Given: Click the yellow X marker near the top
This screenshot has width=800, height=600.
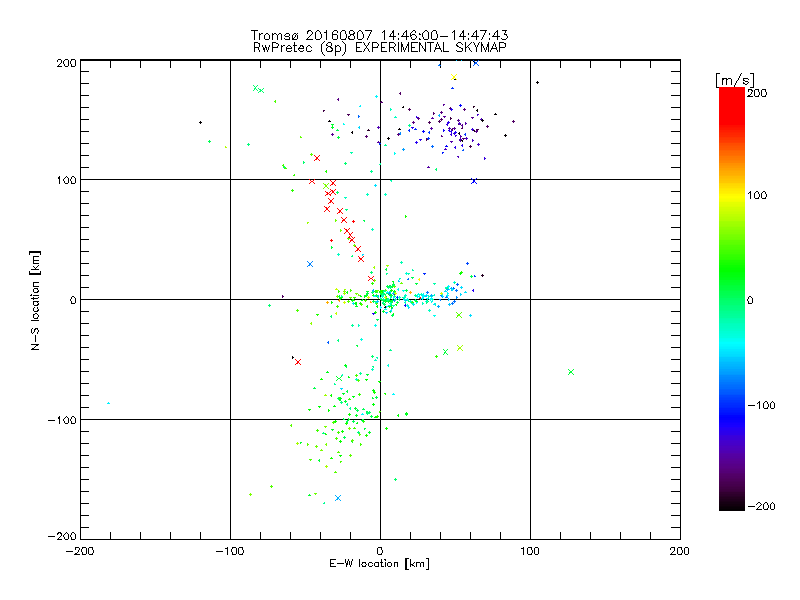Looking at the screenshot, I should (x=454, y=77).
